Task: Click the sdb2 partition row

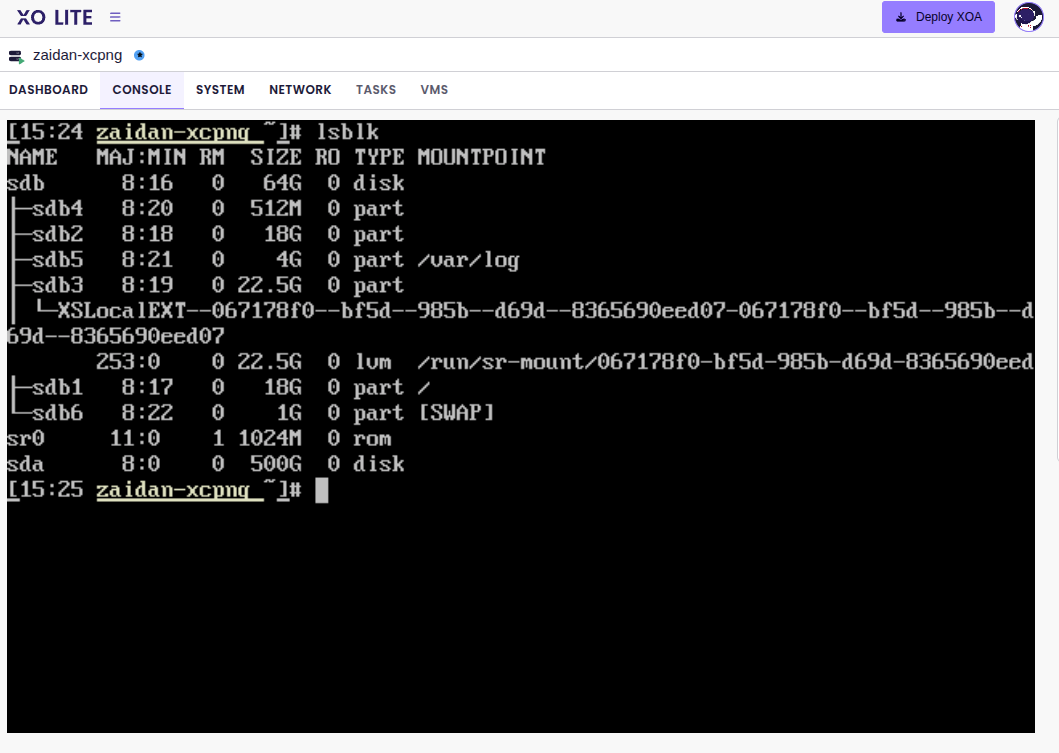Action: 206,234
